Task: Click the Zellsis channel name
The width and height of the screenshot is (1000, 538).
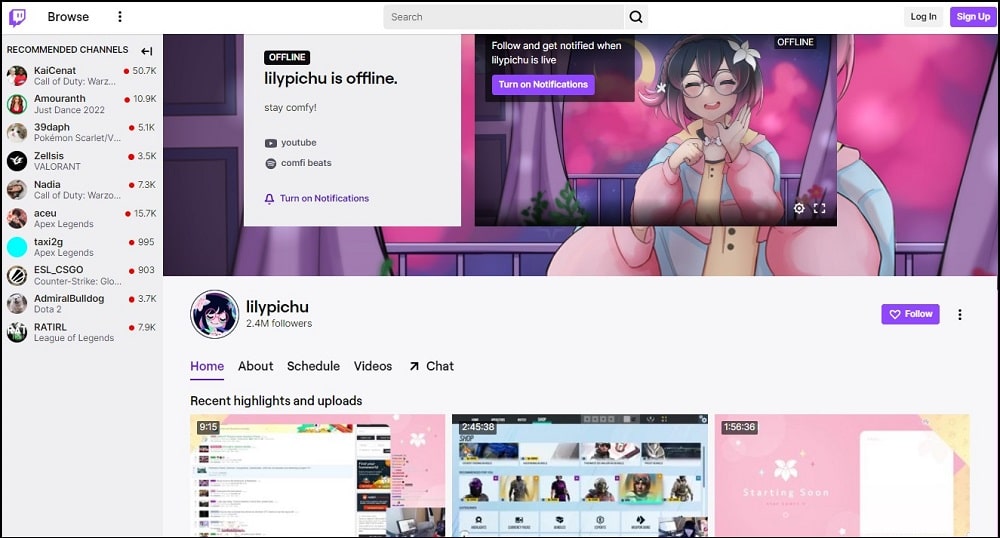Action: (x=48, y=156)
